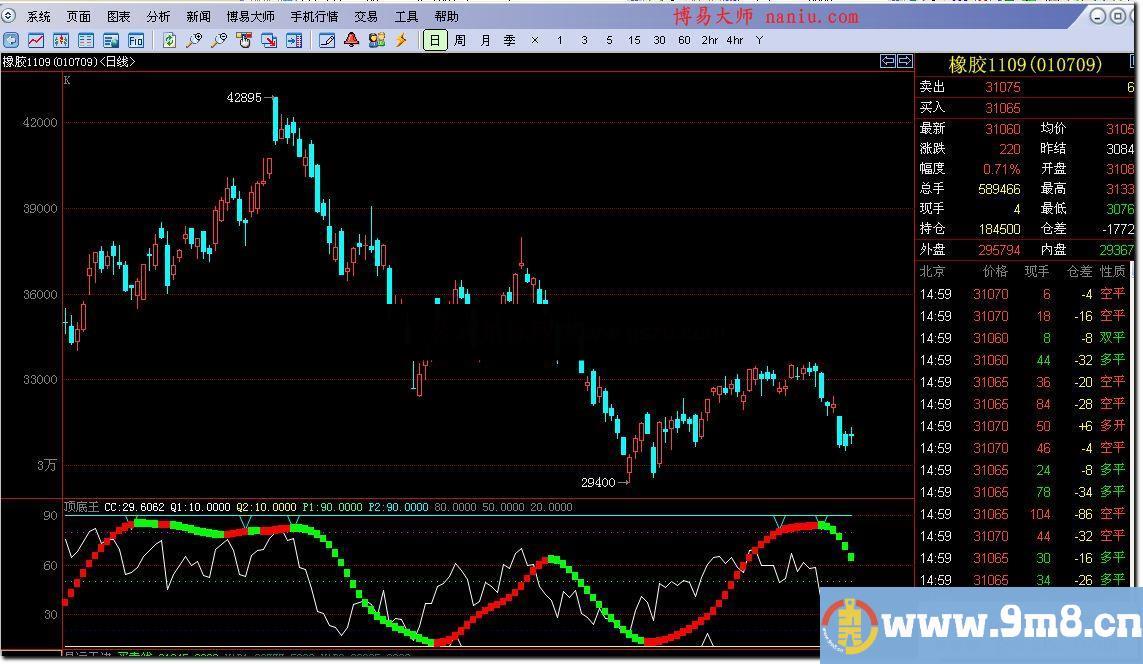The image size is (1143, 664).
Task: Open the 系统 menu
Action: (39, 16)
